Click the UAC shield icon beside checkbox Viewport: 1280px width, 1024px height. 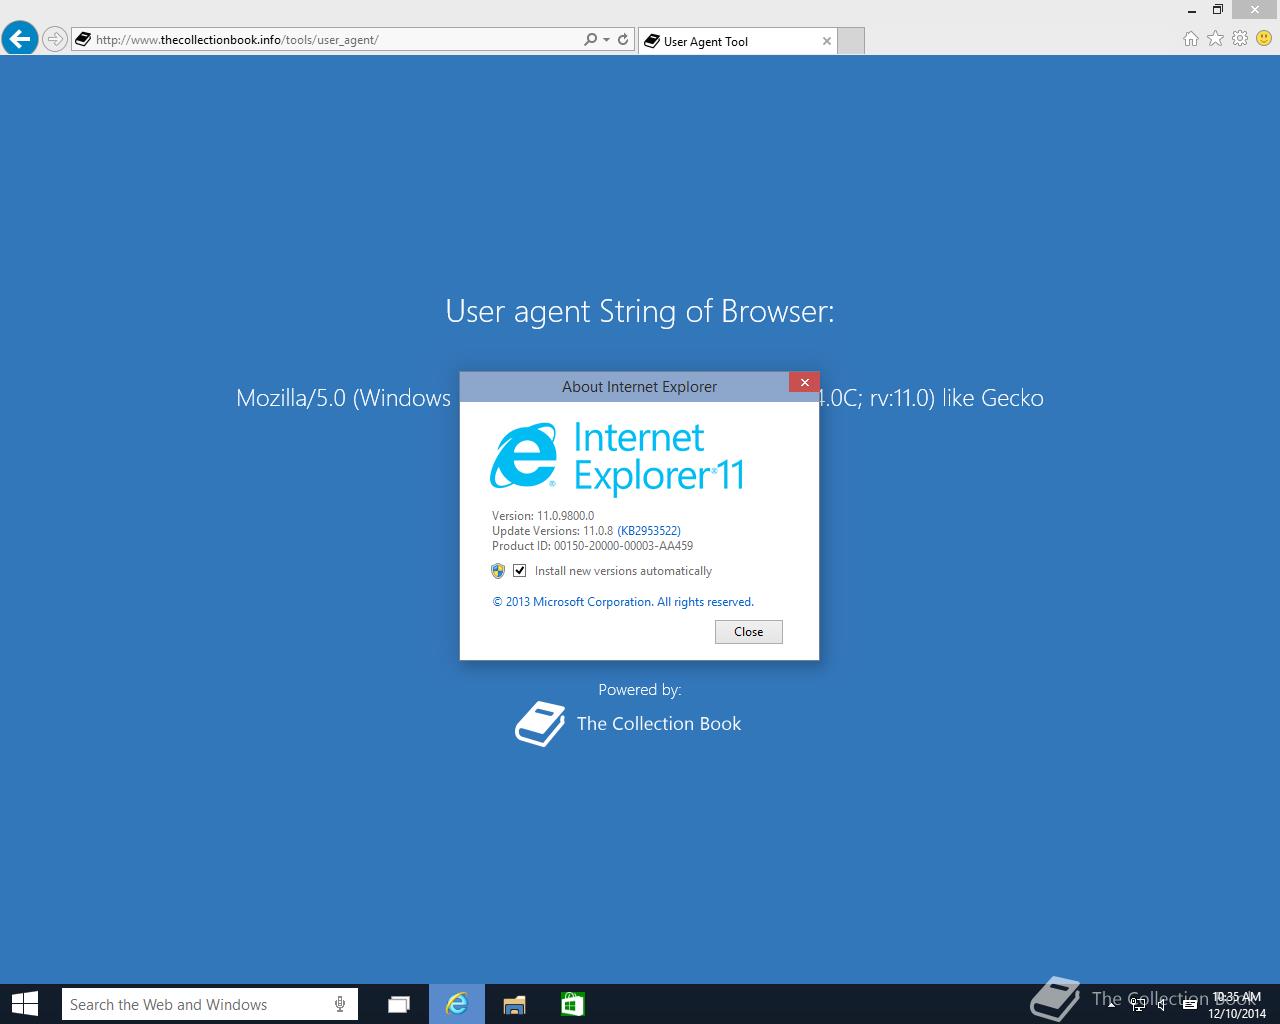tap(498, 571)
